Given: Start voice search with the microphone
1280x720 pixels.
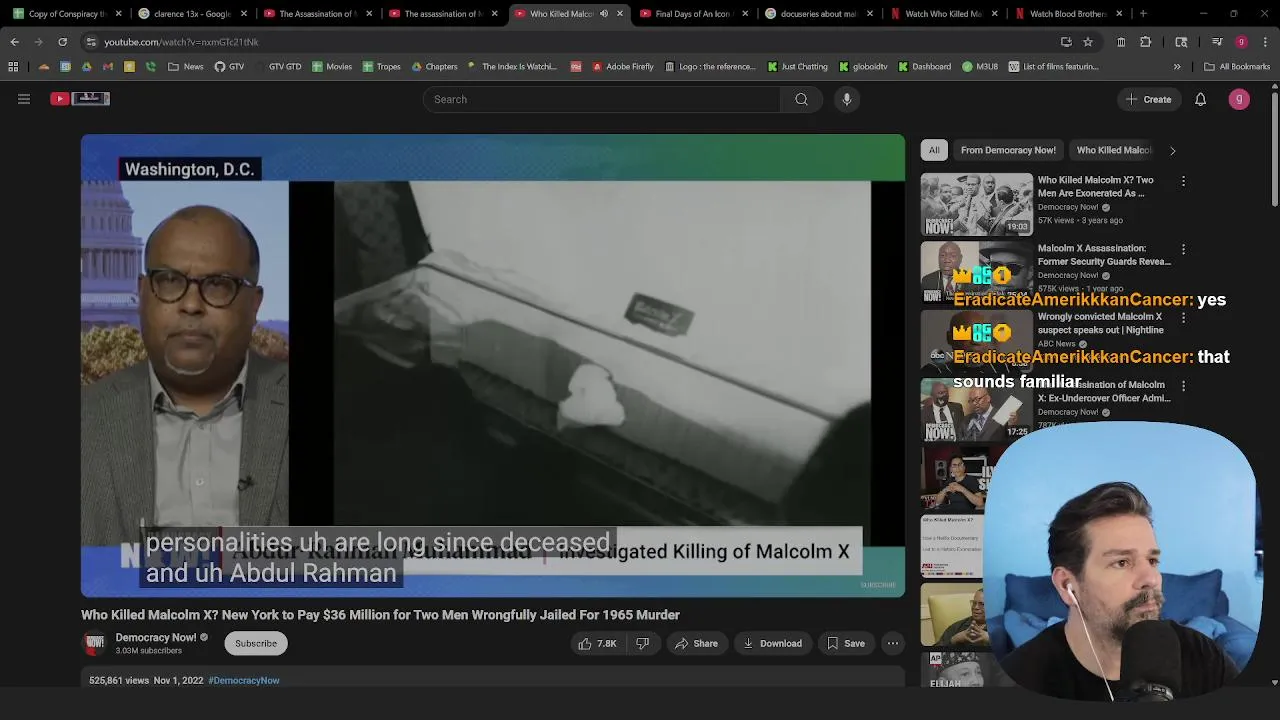Looking at the screenshot, I should [x=847, y=99].
